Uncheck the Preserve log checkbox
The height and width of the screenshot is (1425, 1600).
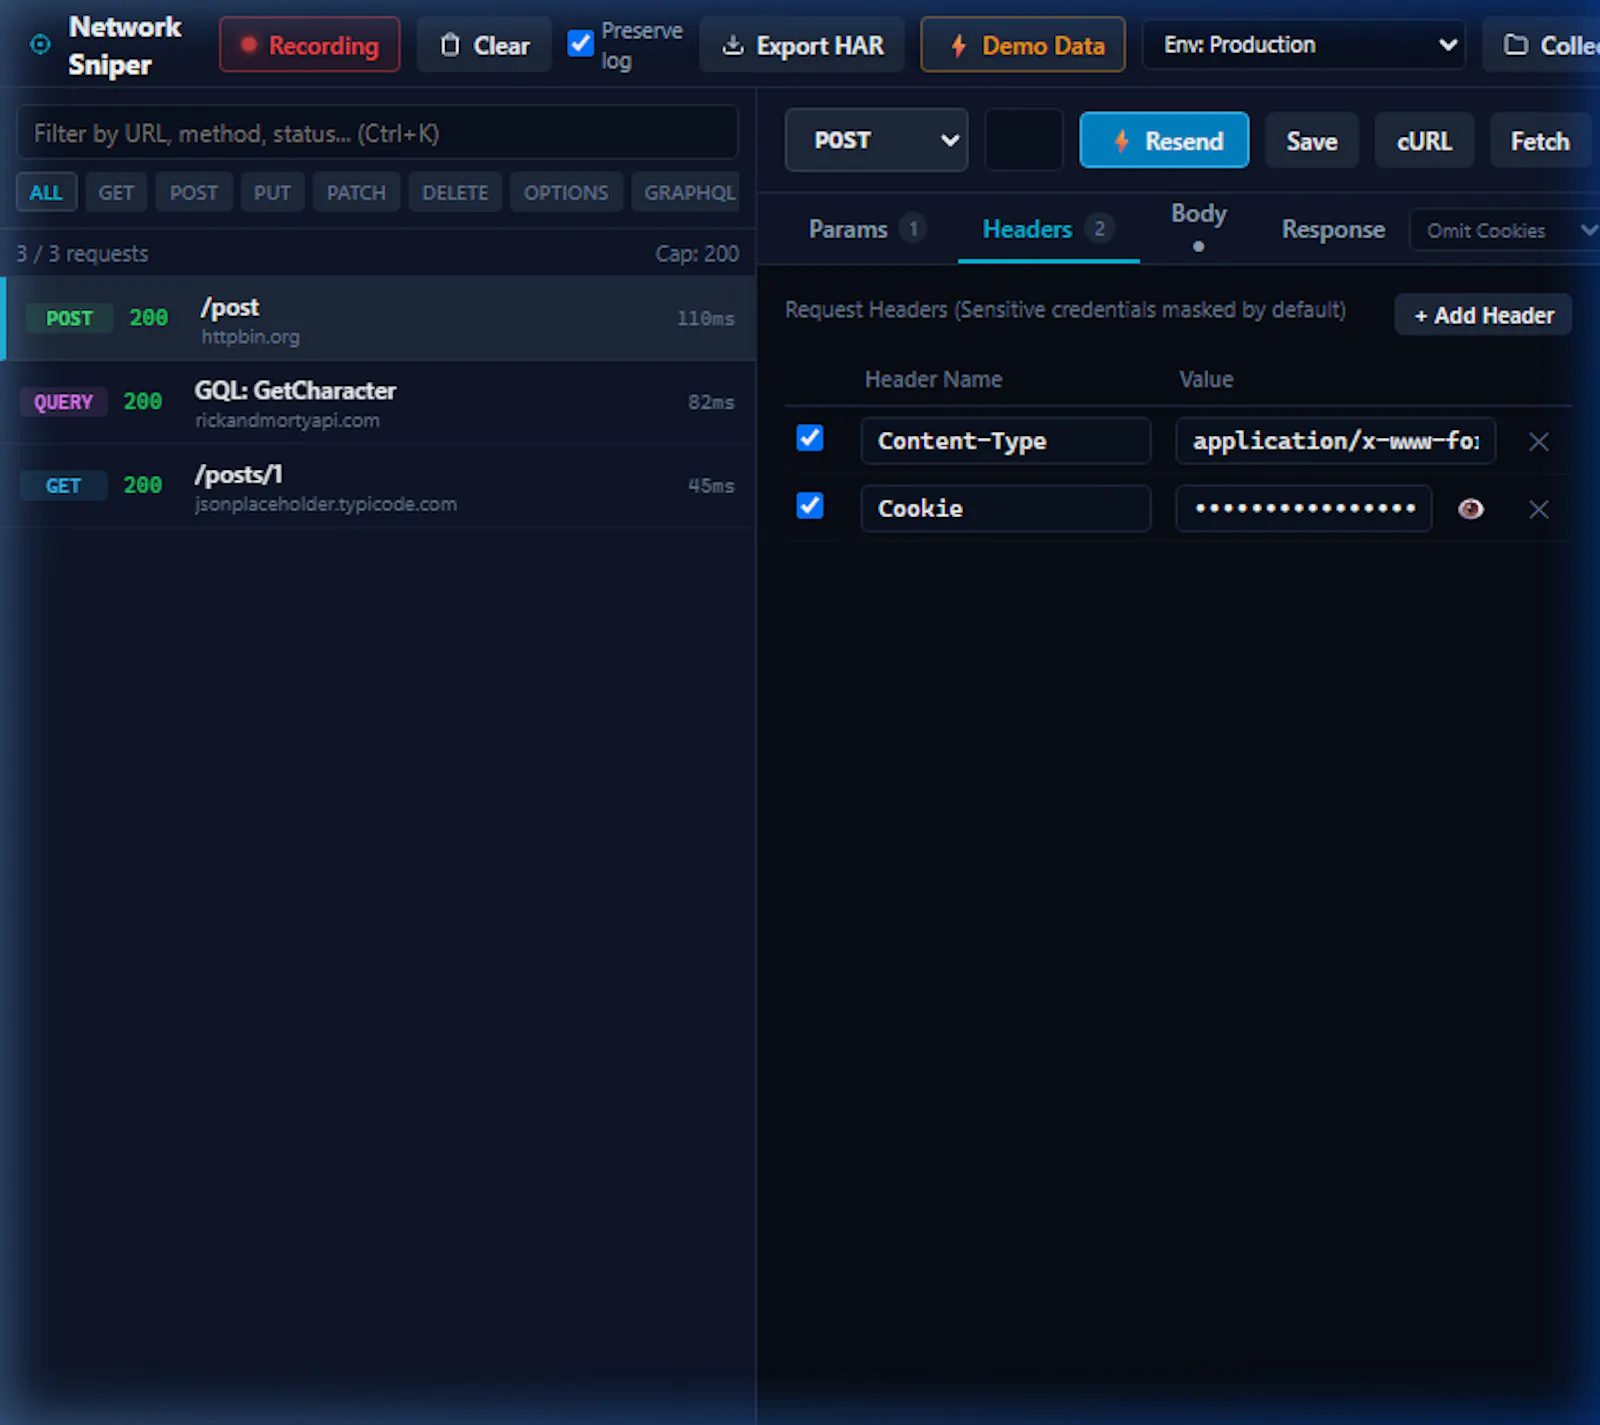[580, 44]
